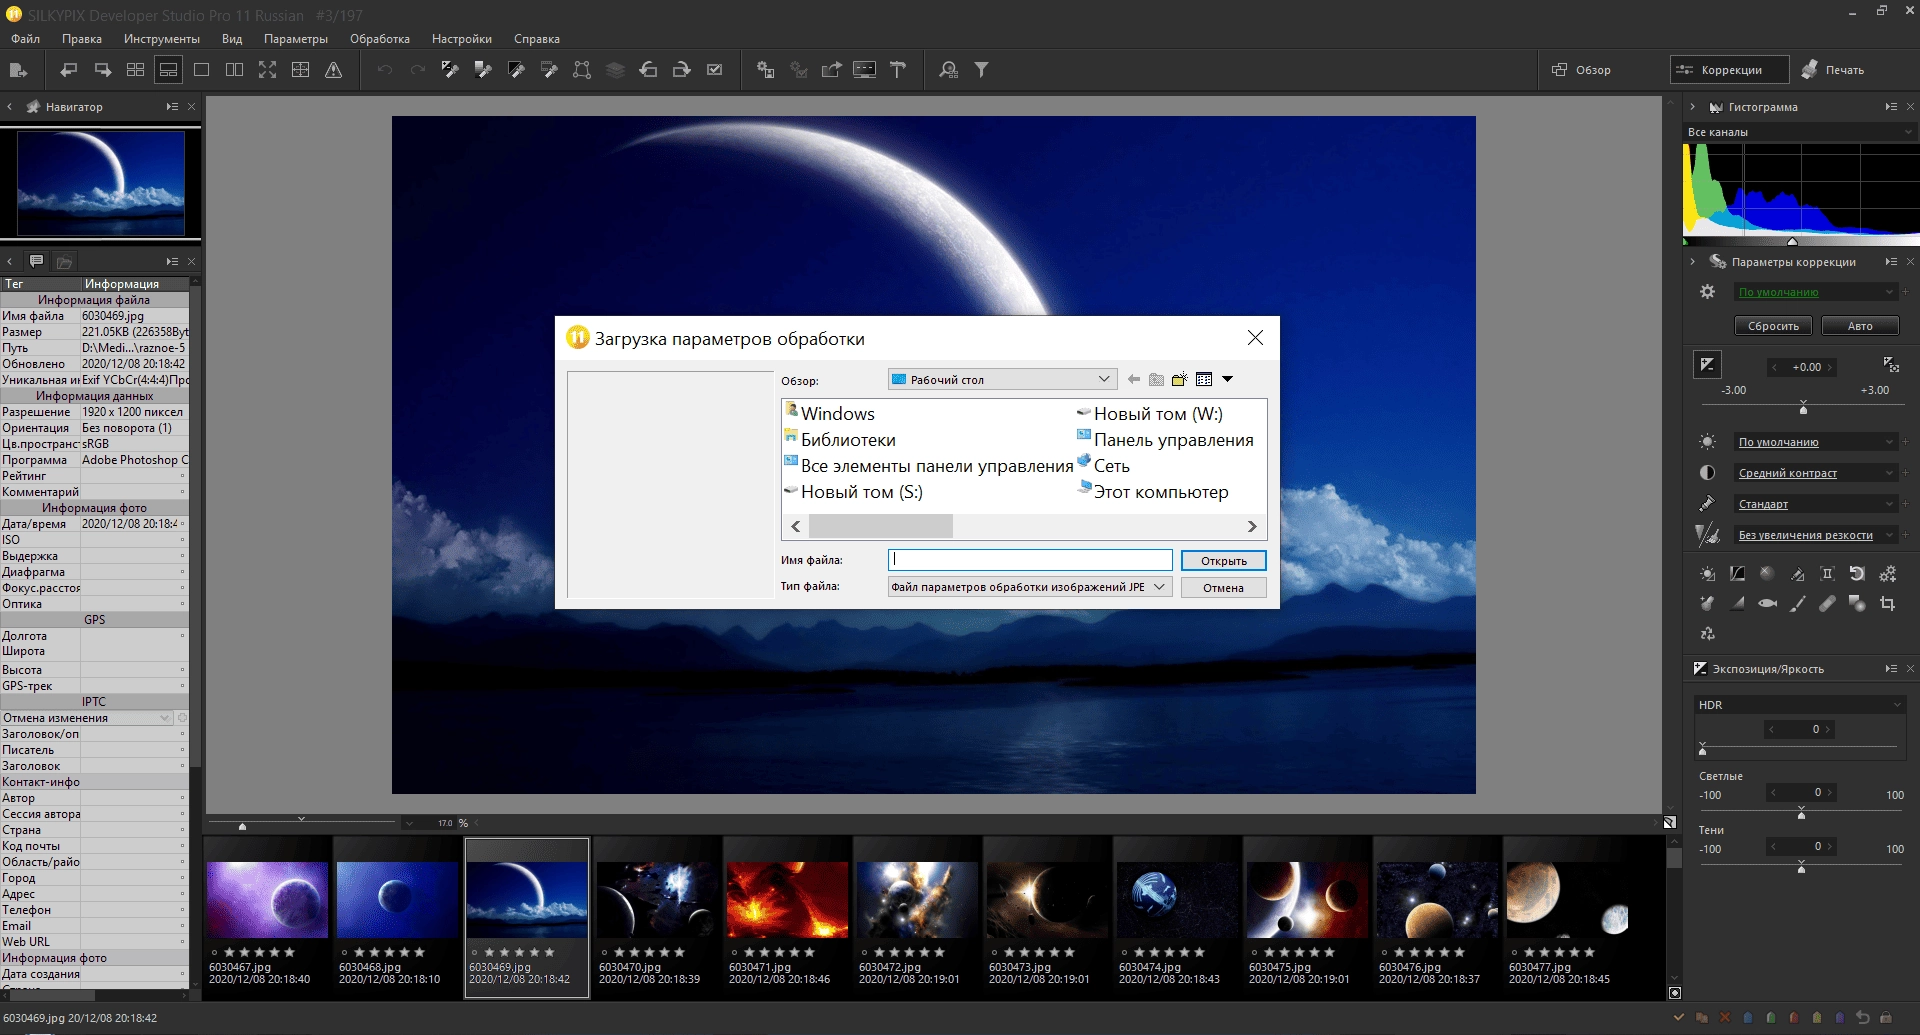Click the 'Светлые' slider handle
Image resolution: width=1920 pixels, height=1035 pixels.
[x=1801, y=814]
